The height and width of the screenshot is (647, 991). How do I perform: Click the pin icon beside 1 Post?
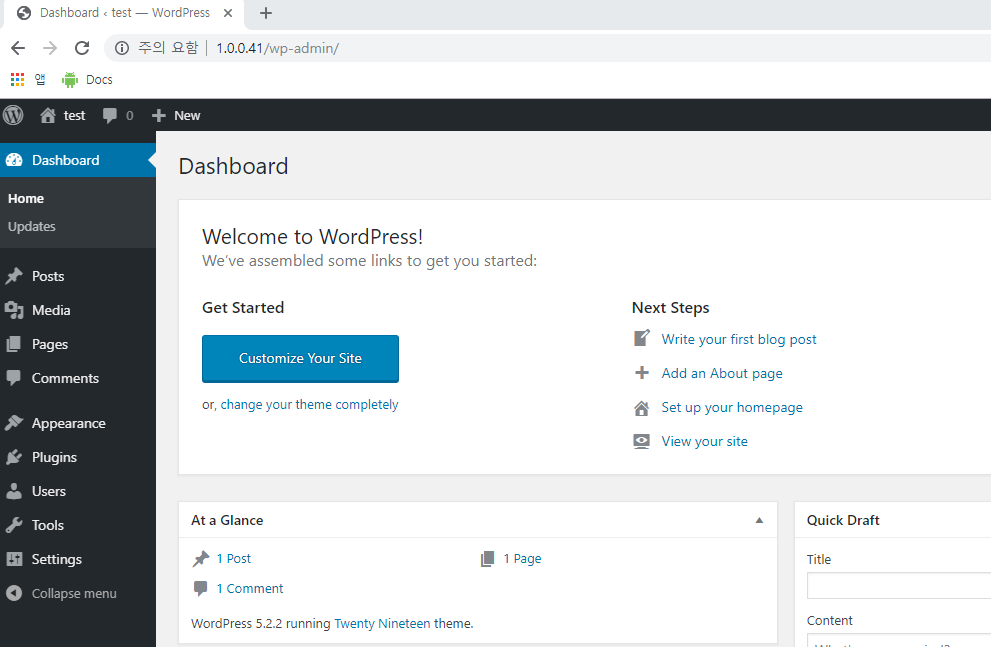[201, 559]
